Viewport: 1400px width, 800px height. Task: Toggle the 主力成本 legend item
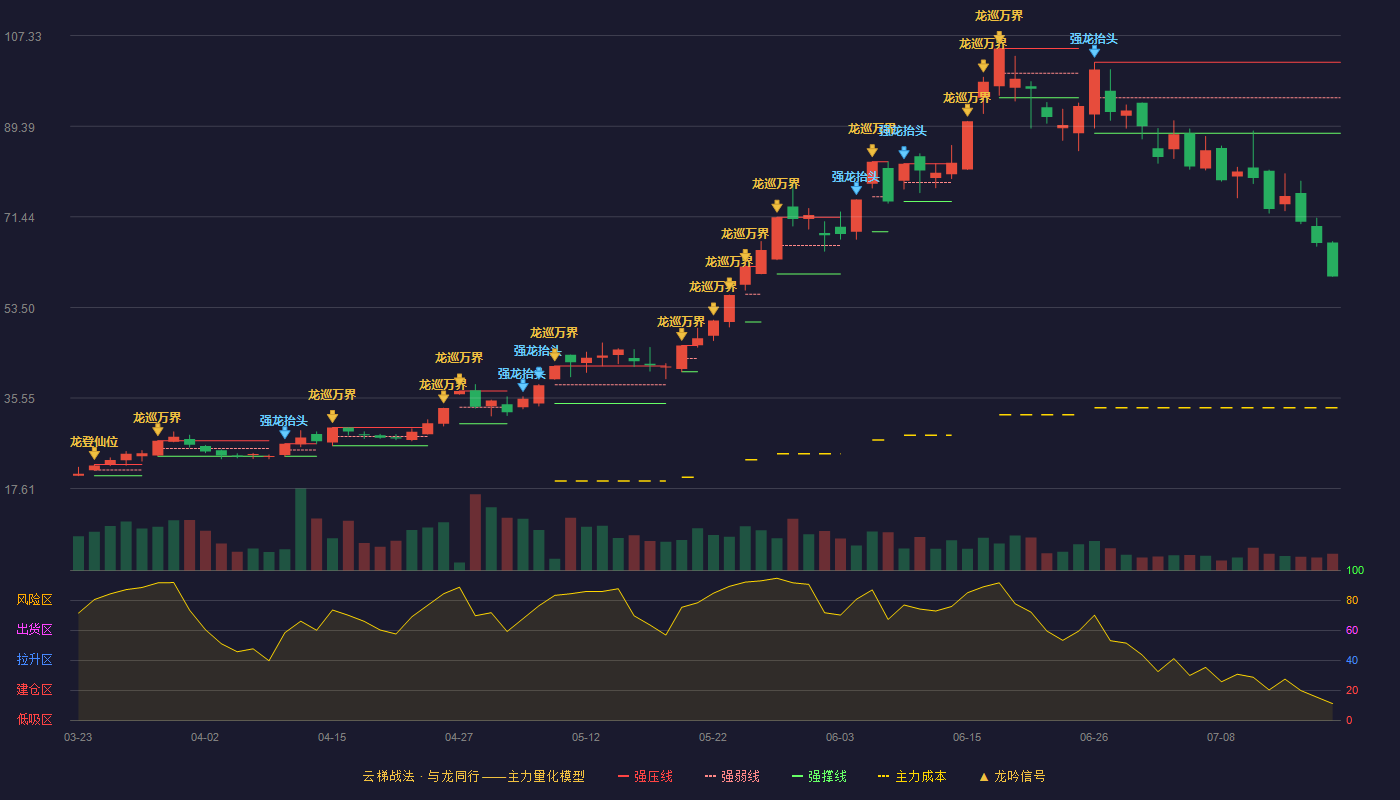[912, 776]
